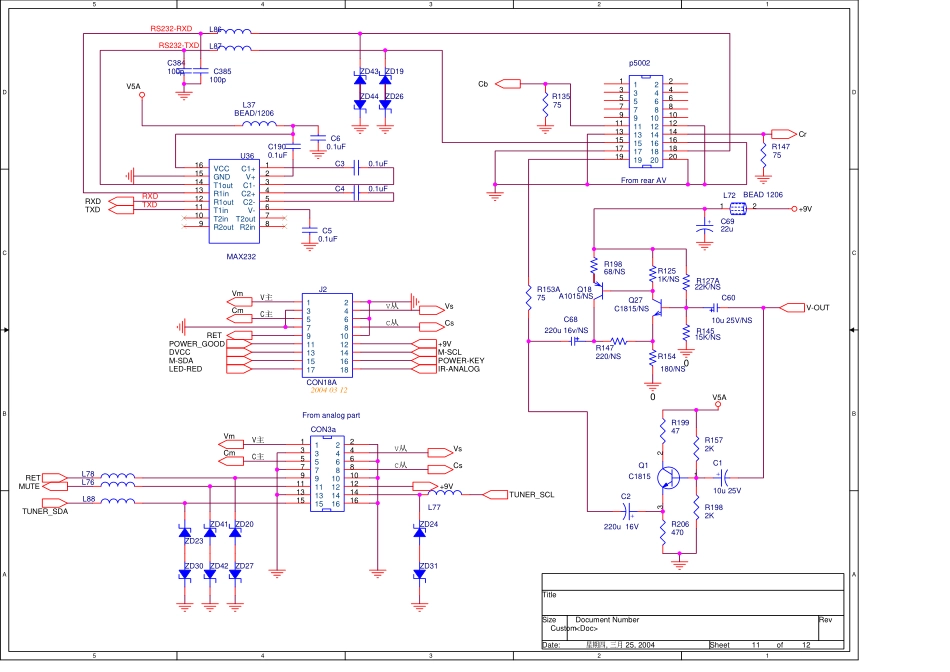Image resolution: width=950 pixels, height=672 pixels.
Task: Click the R199 47 ohm resistor
Action: pyautogui.click(x=663, y=428)
